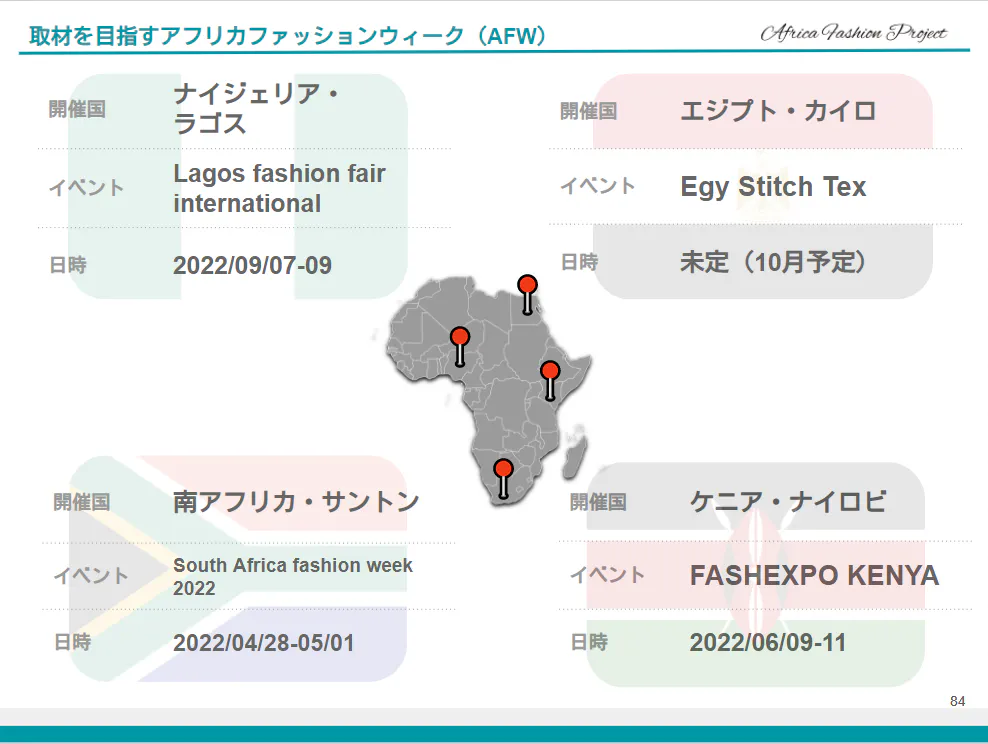
Task: Click the red map pin over Nigeria
Action: coord(459,338)
